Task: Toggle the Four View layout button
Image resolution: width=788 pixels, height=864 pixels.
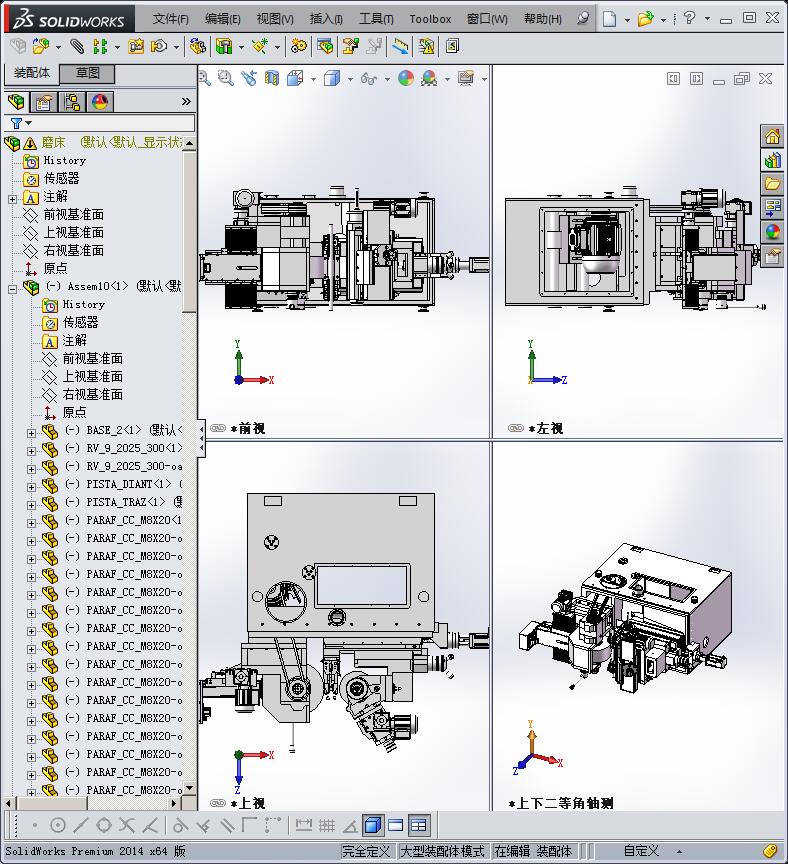Action: pyautogui.click(x=419, y=825)
